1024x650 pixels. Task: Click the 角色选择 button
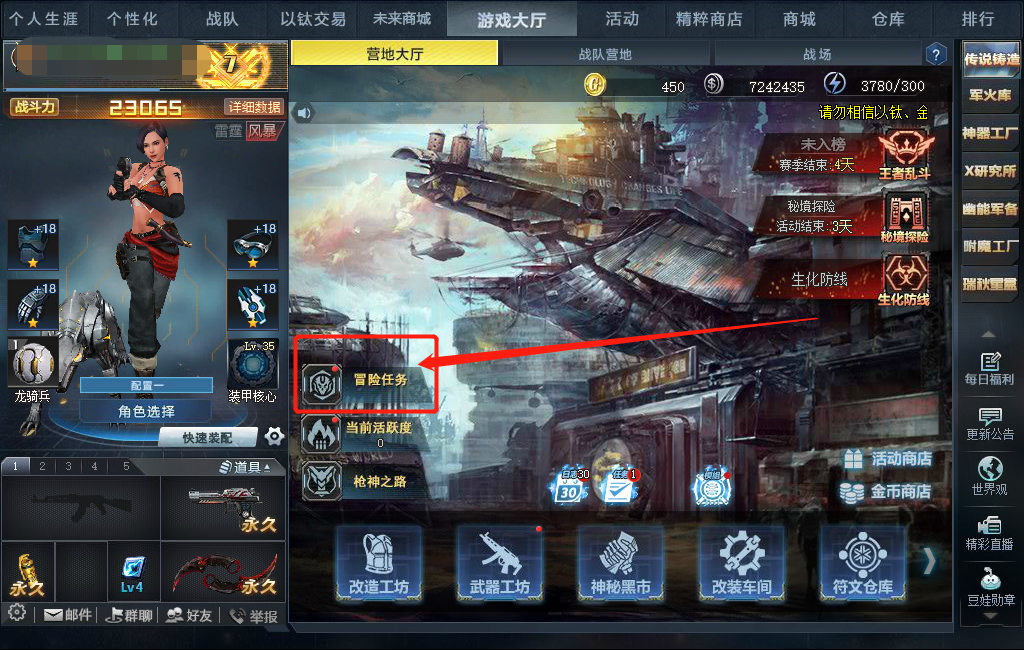pyautogui.click(x=146, y=412)
